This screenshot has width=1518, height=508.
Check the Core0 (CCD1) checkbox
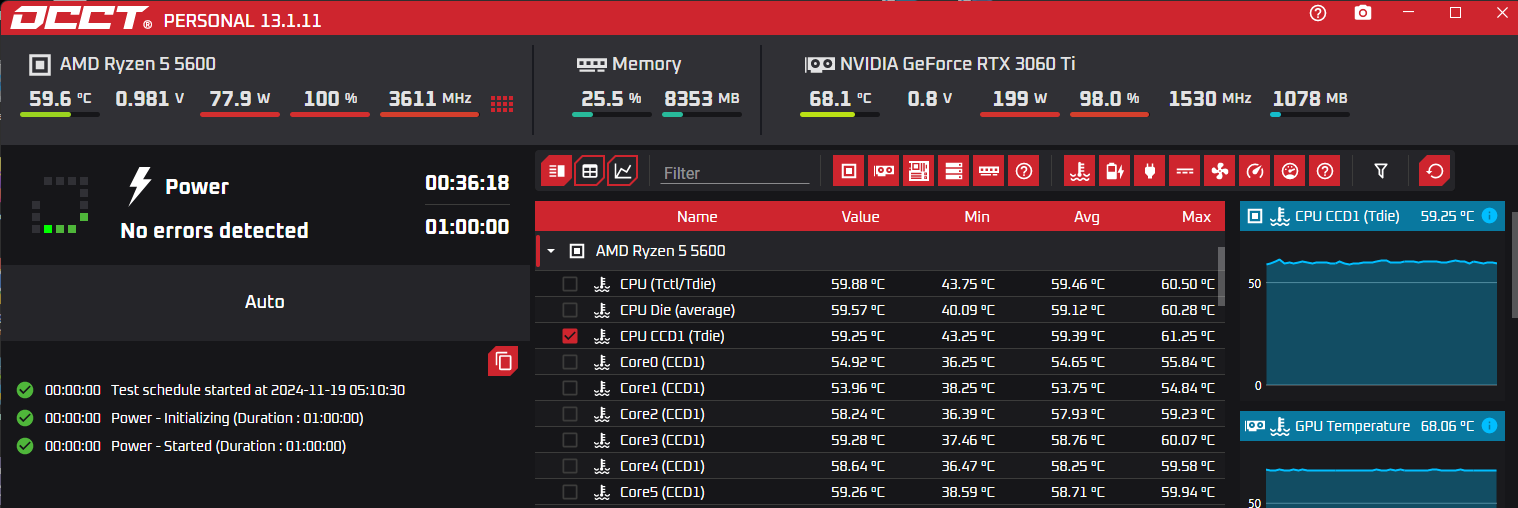570,362
